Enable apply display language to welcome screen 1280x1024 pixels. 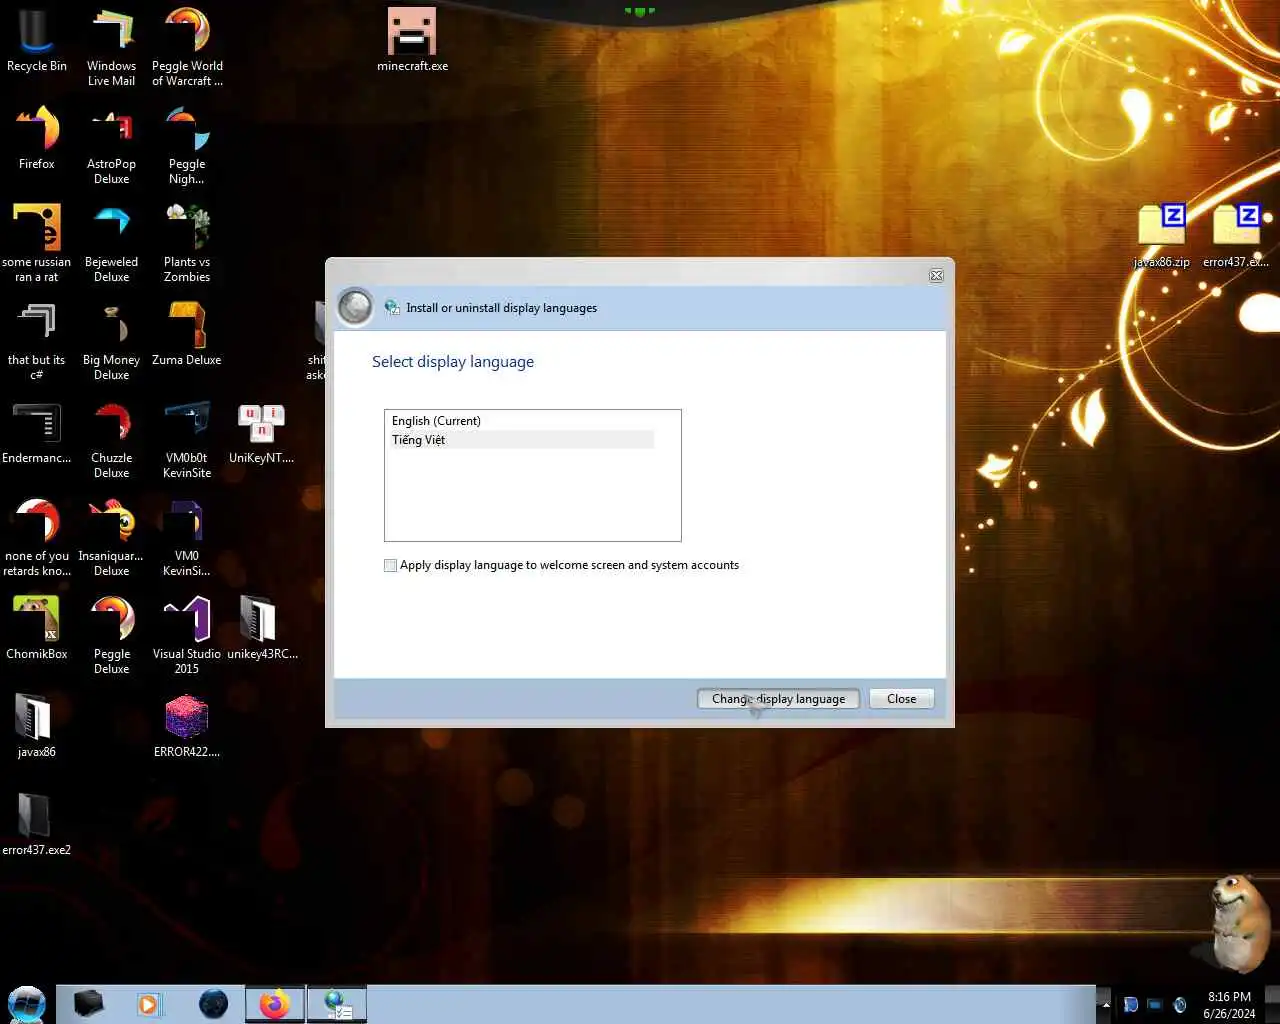[391, 565]
